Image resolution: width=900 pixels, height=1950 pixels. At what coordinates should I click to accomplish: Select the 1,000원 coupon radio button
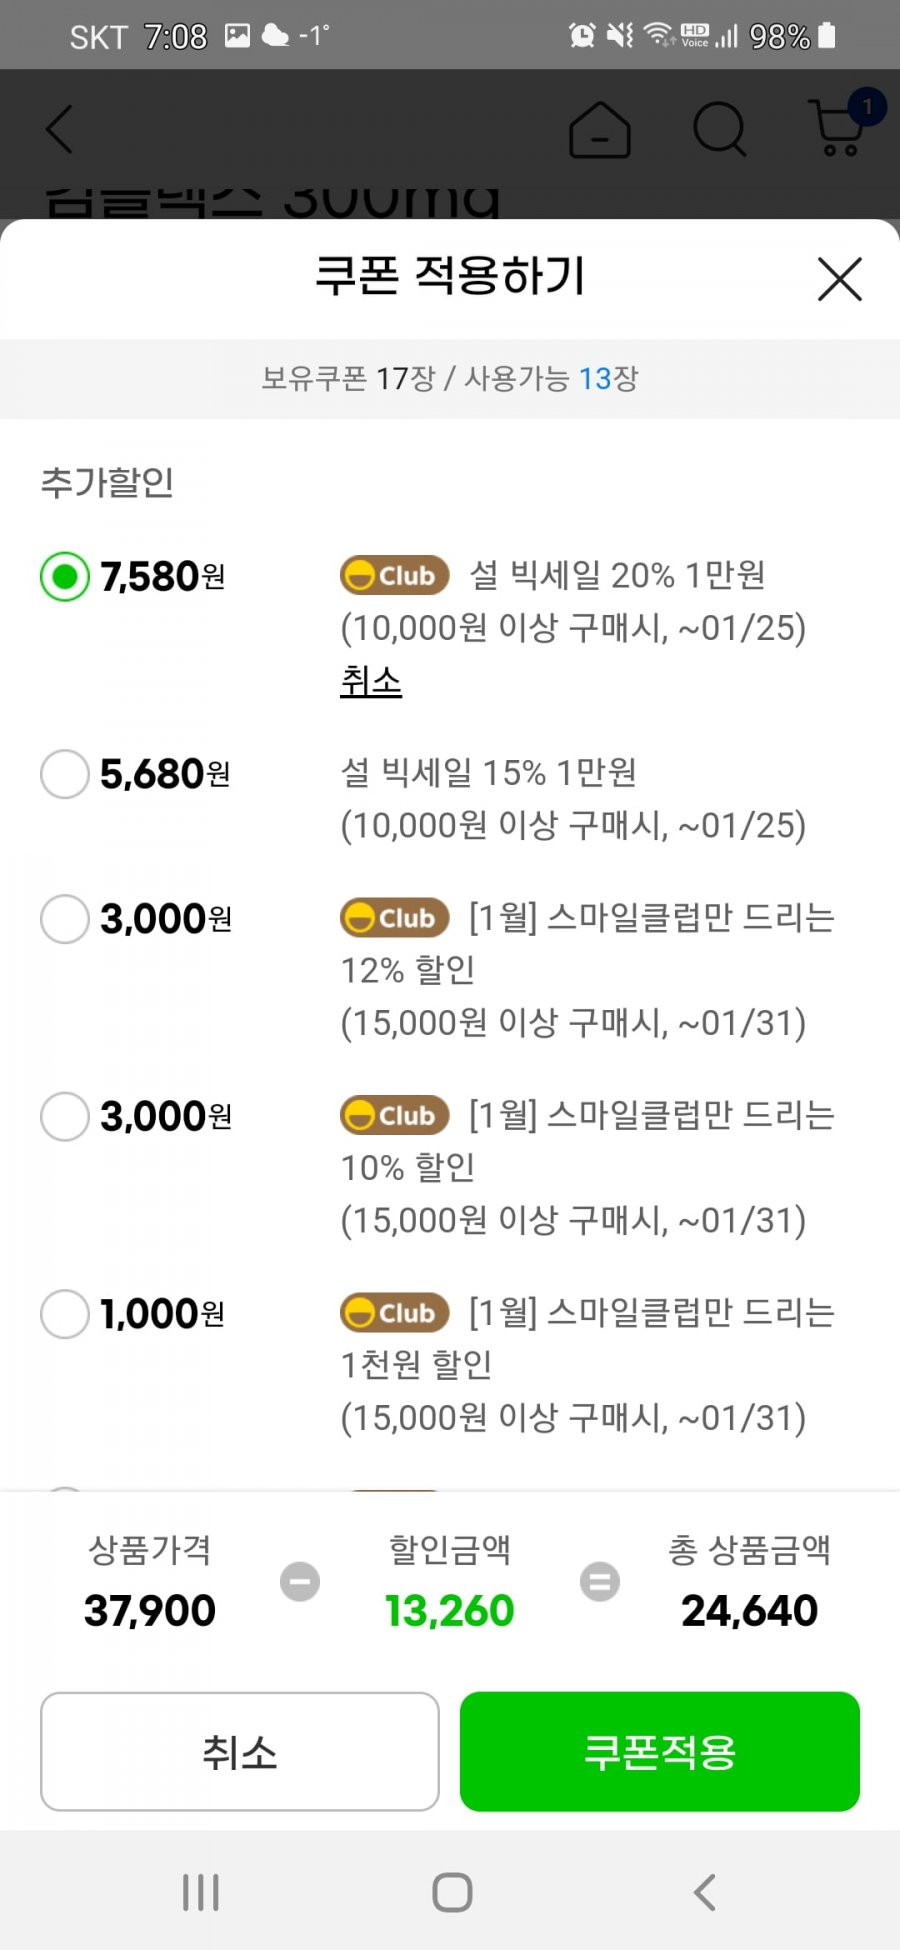65,1314
